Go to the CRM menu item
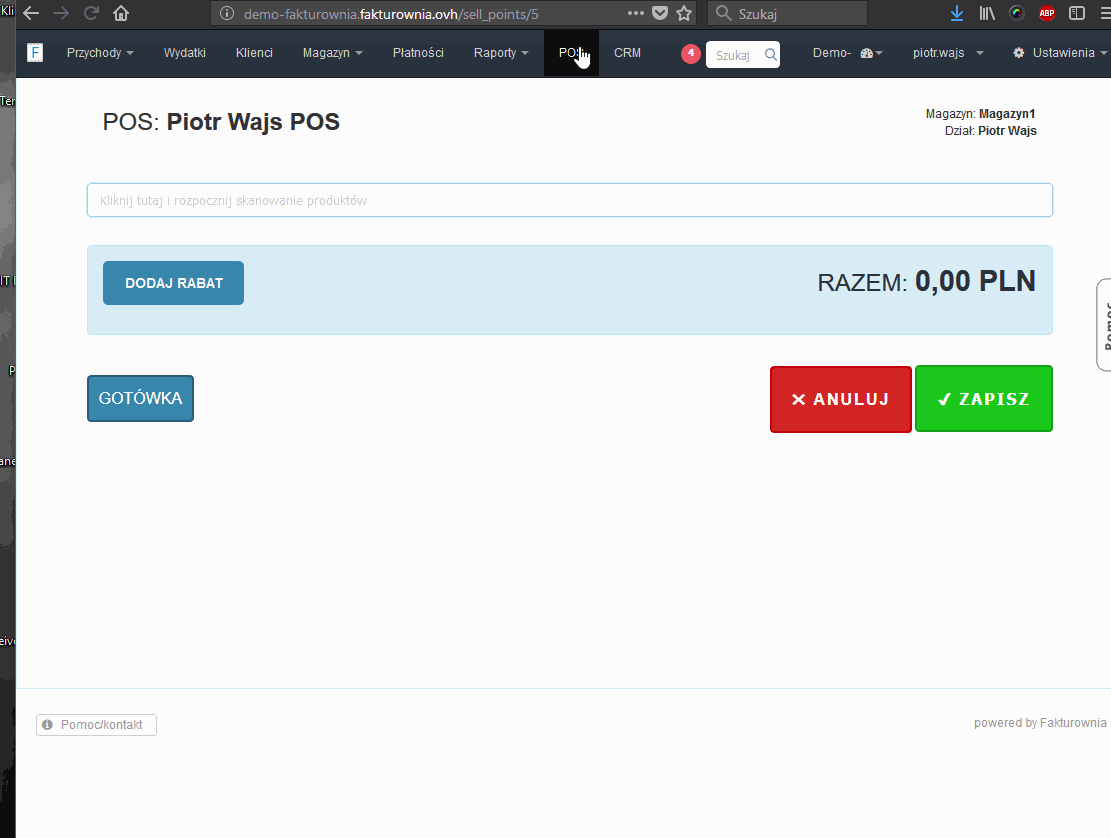Viewport: 1111px width, 838px height. [x=627, y=53]
